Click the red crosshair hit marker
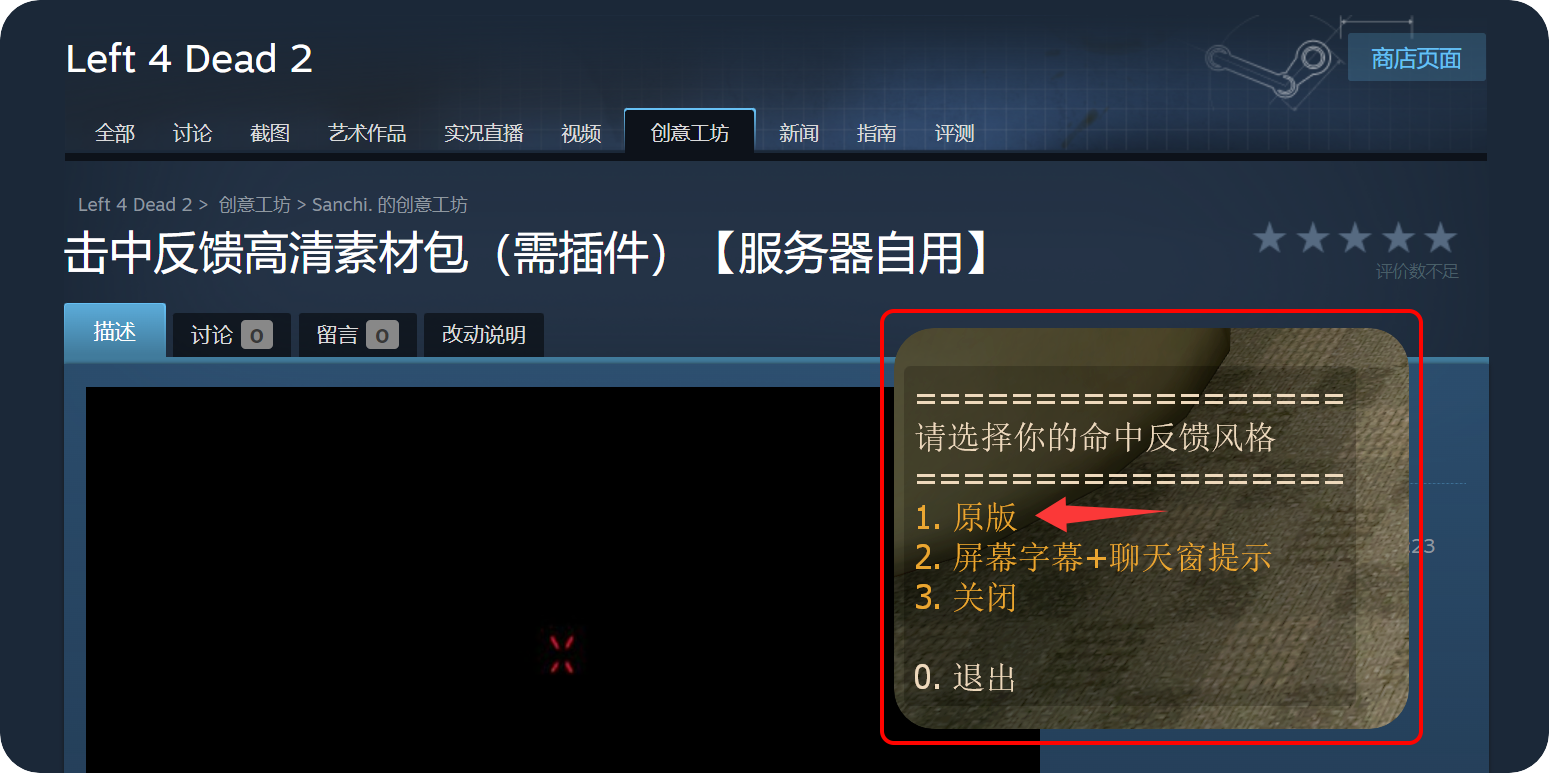The width and height of the screenshot is (1549, 773). click(x=562, y=653)
